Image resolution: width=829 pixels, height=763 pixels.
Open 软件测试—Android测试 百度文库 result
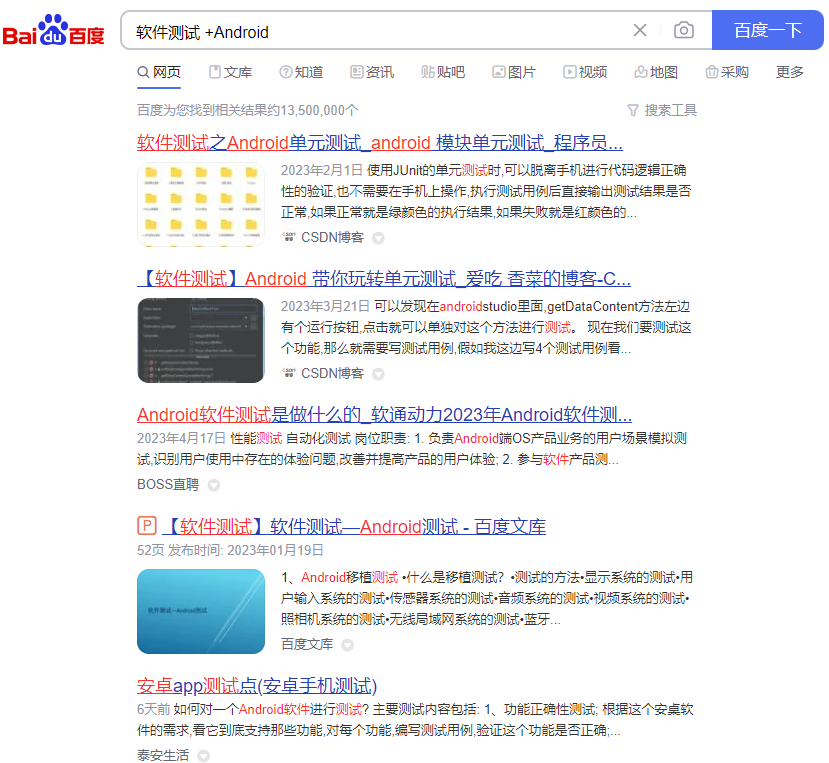tap(354, 527)
